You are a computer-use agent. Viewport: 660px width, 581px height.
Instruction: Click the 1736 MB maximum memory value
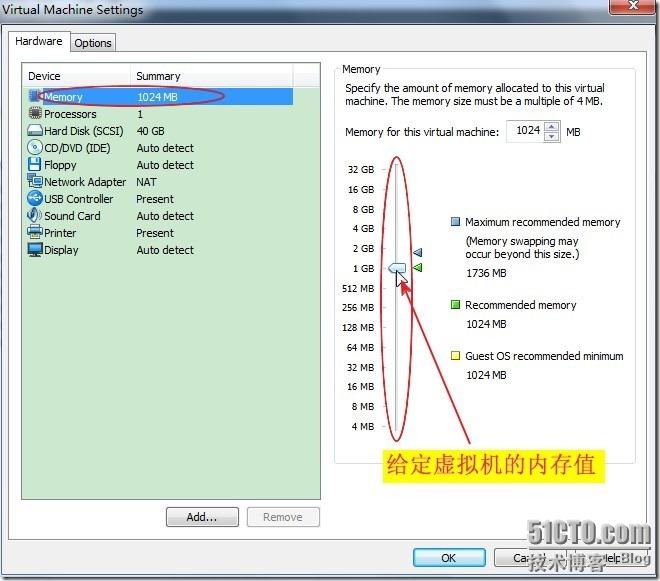click(487, 273)
